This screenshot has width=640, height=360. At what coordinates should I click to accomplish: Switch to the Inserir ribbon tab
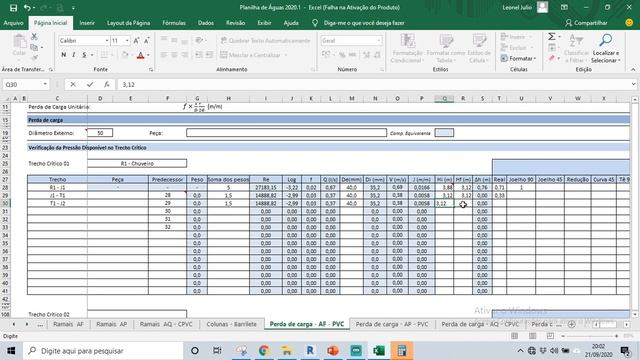87,23
